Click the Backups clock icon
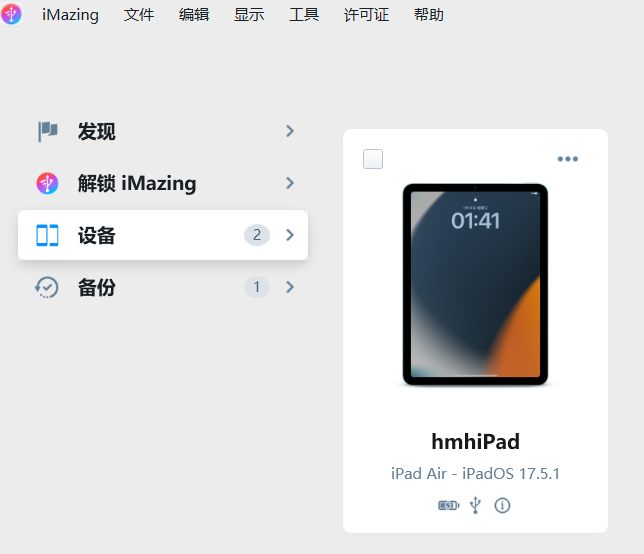The image size is (644, 554). click(x=47, y=287)
